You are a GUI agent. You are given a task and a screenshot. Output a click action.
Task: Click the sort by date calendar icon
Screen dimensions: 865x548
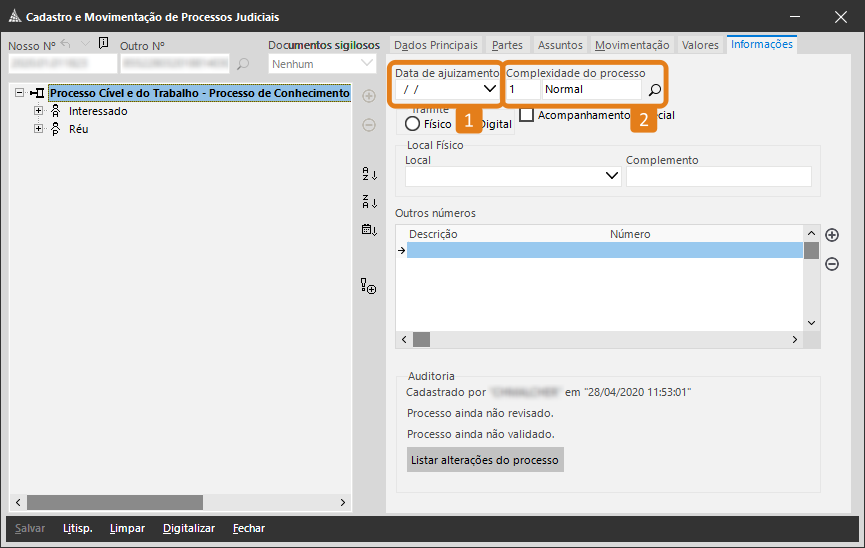(x=369, y=230)
